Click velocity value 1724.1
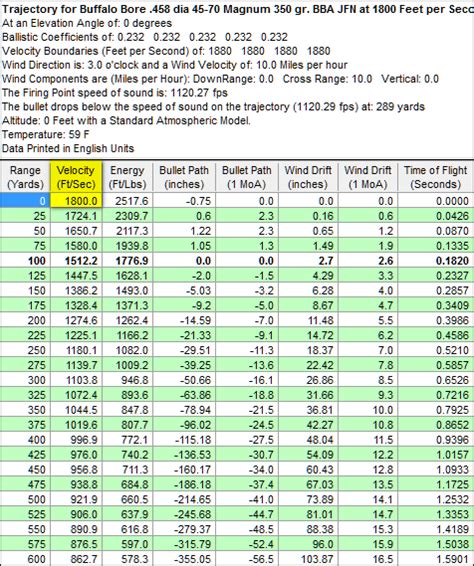The image size is (474, 566). (x=76, y=216)
